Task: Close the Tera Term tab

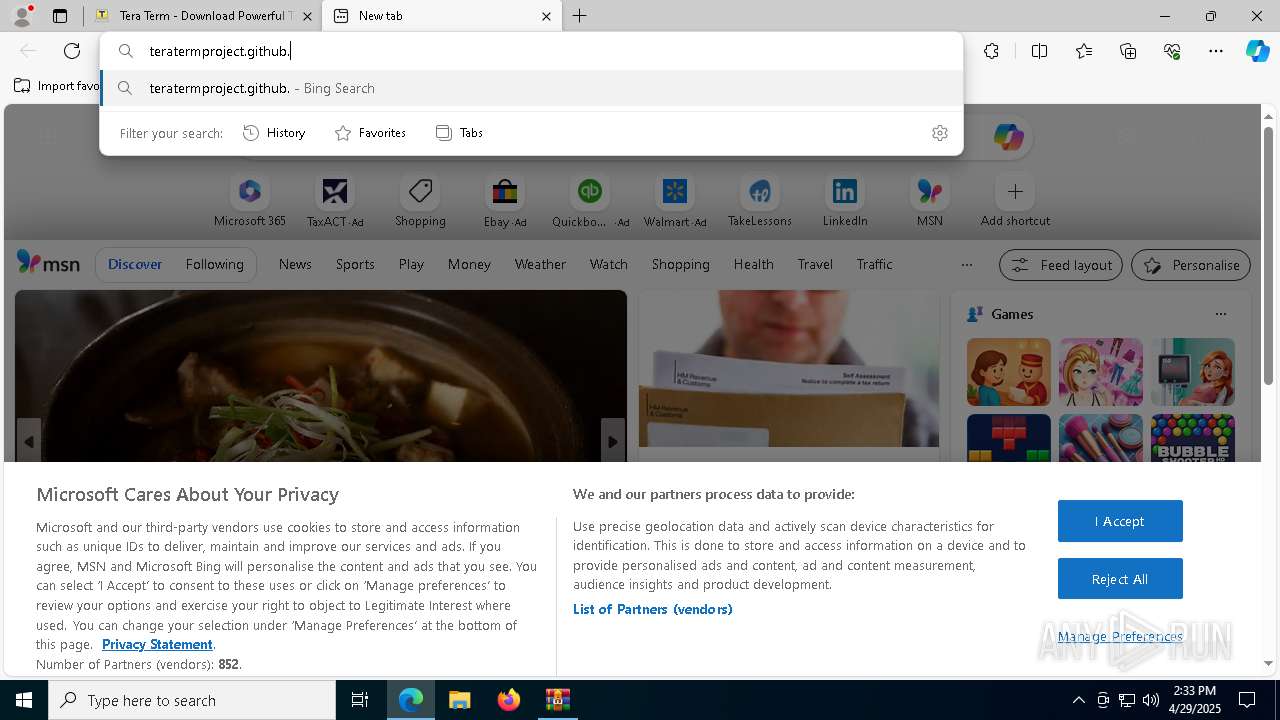Action: coord(308,16)
